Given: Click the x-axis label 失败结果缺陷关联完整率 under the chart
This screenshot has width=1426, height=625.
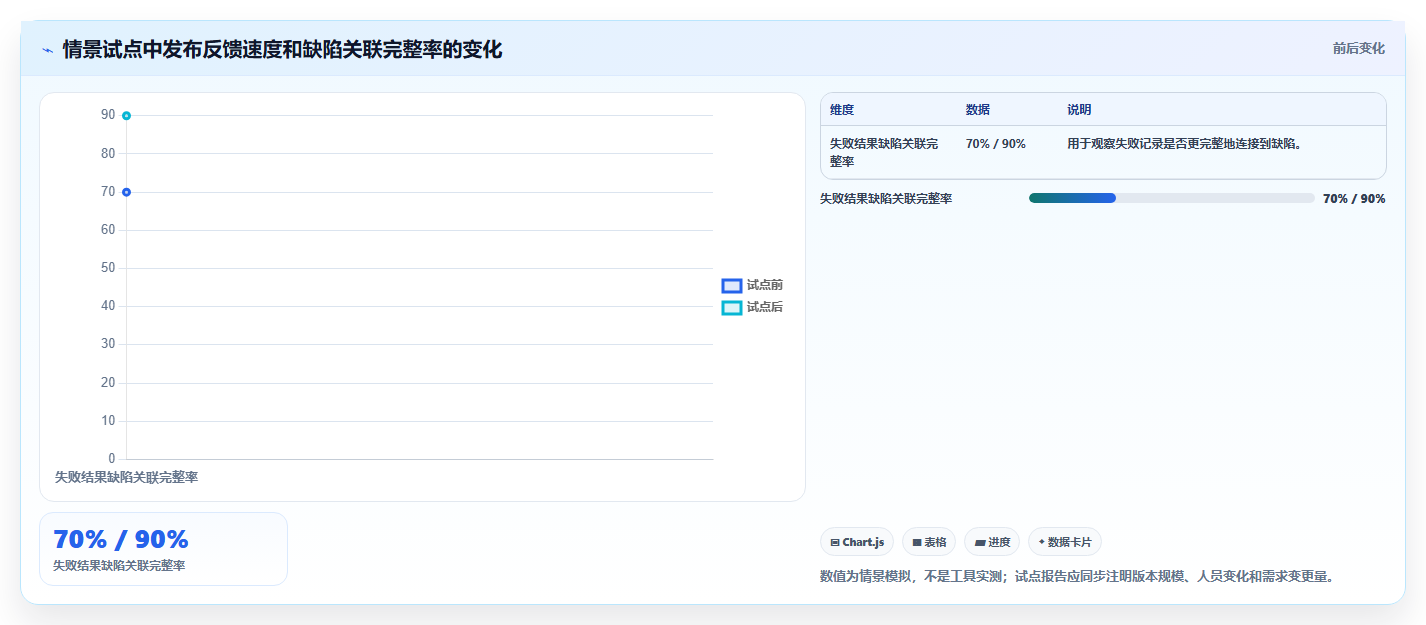Looking at the screenshot, I should (x=126, y=477).
